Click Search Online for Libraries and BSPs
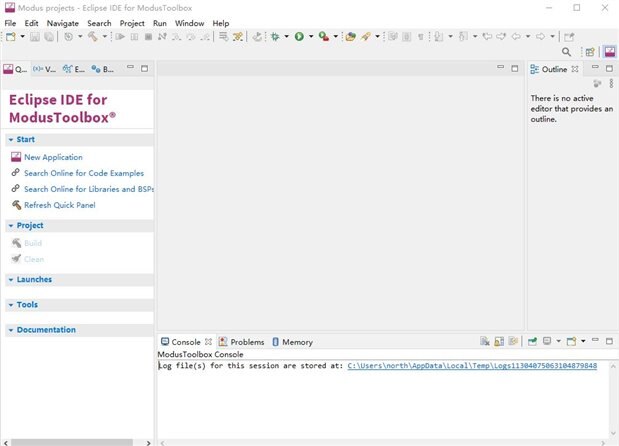Image resolution: width=619 pixels, height=446 pixels. (89, 189)
